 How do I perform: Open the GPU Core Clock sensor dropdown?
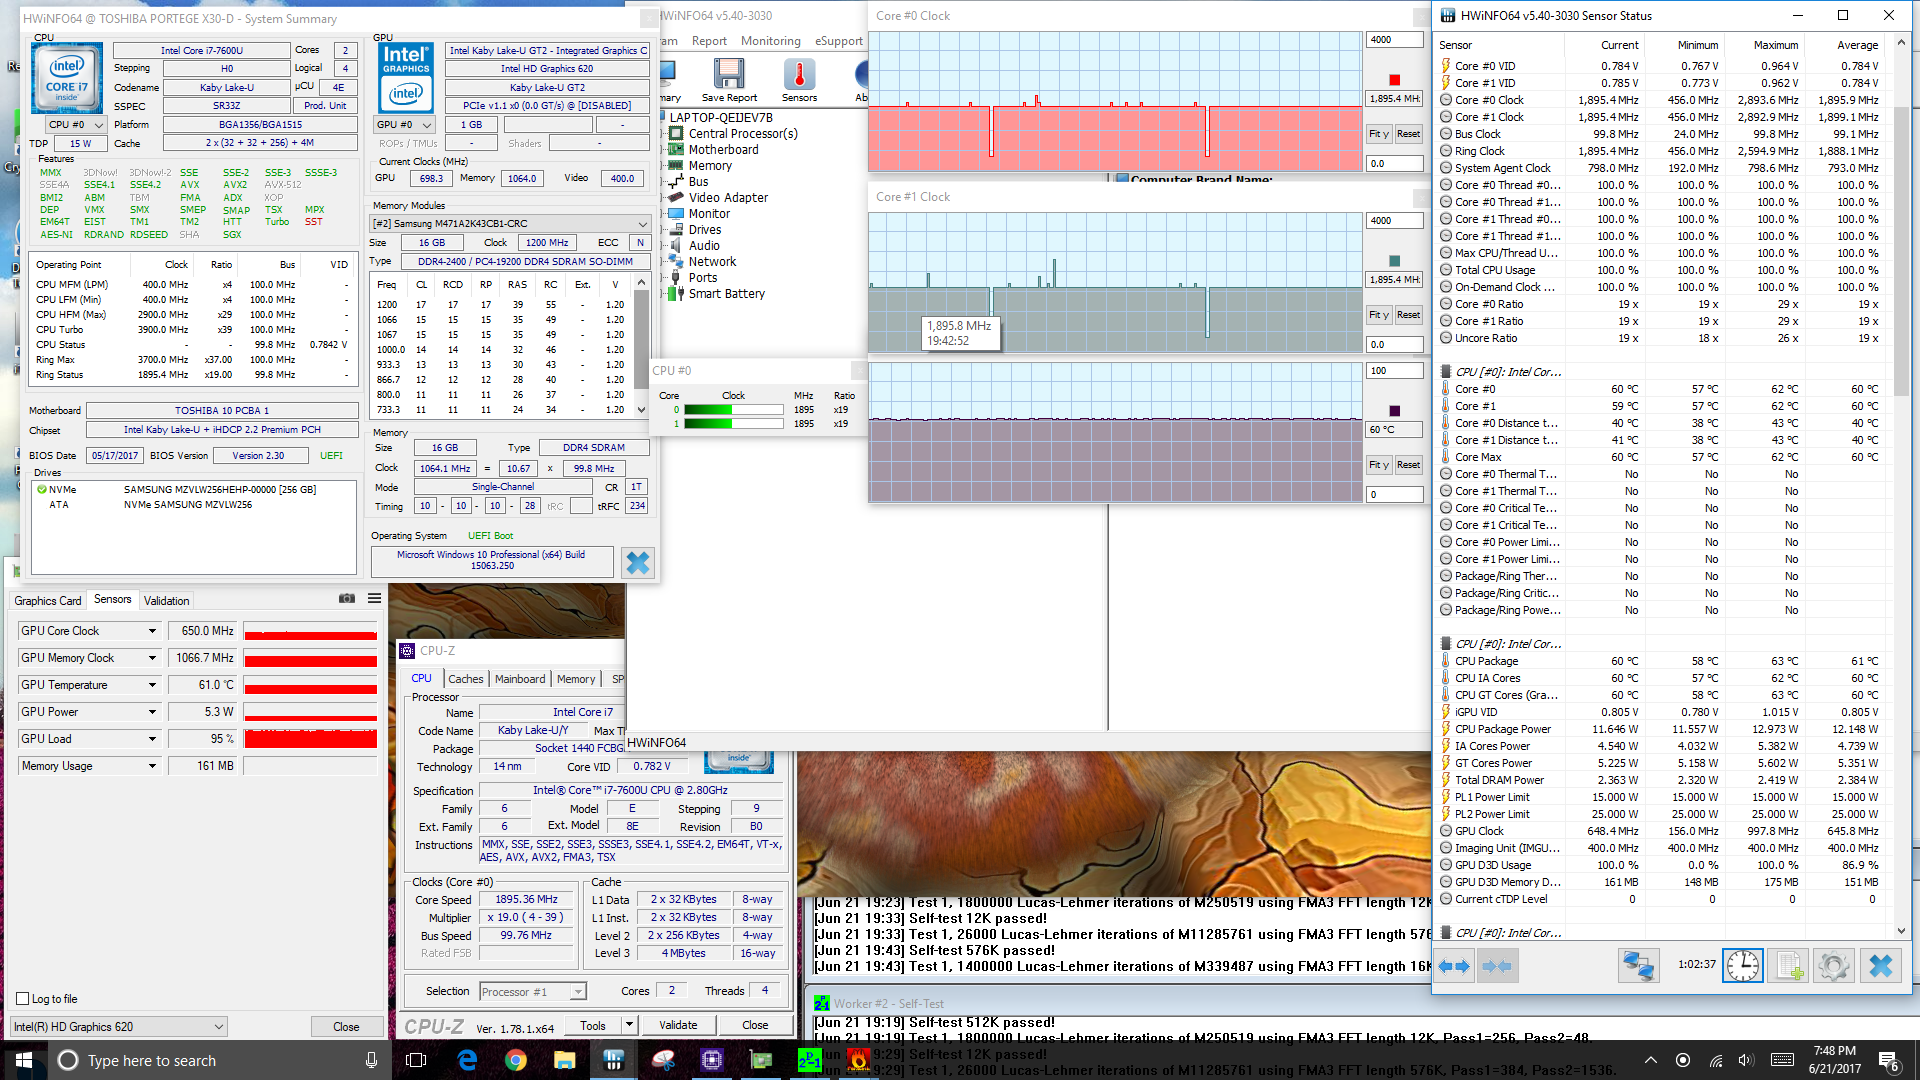click(152, 631)
